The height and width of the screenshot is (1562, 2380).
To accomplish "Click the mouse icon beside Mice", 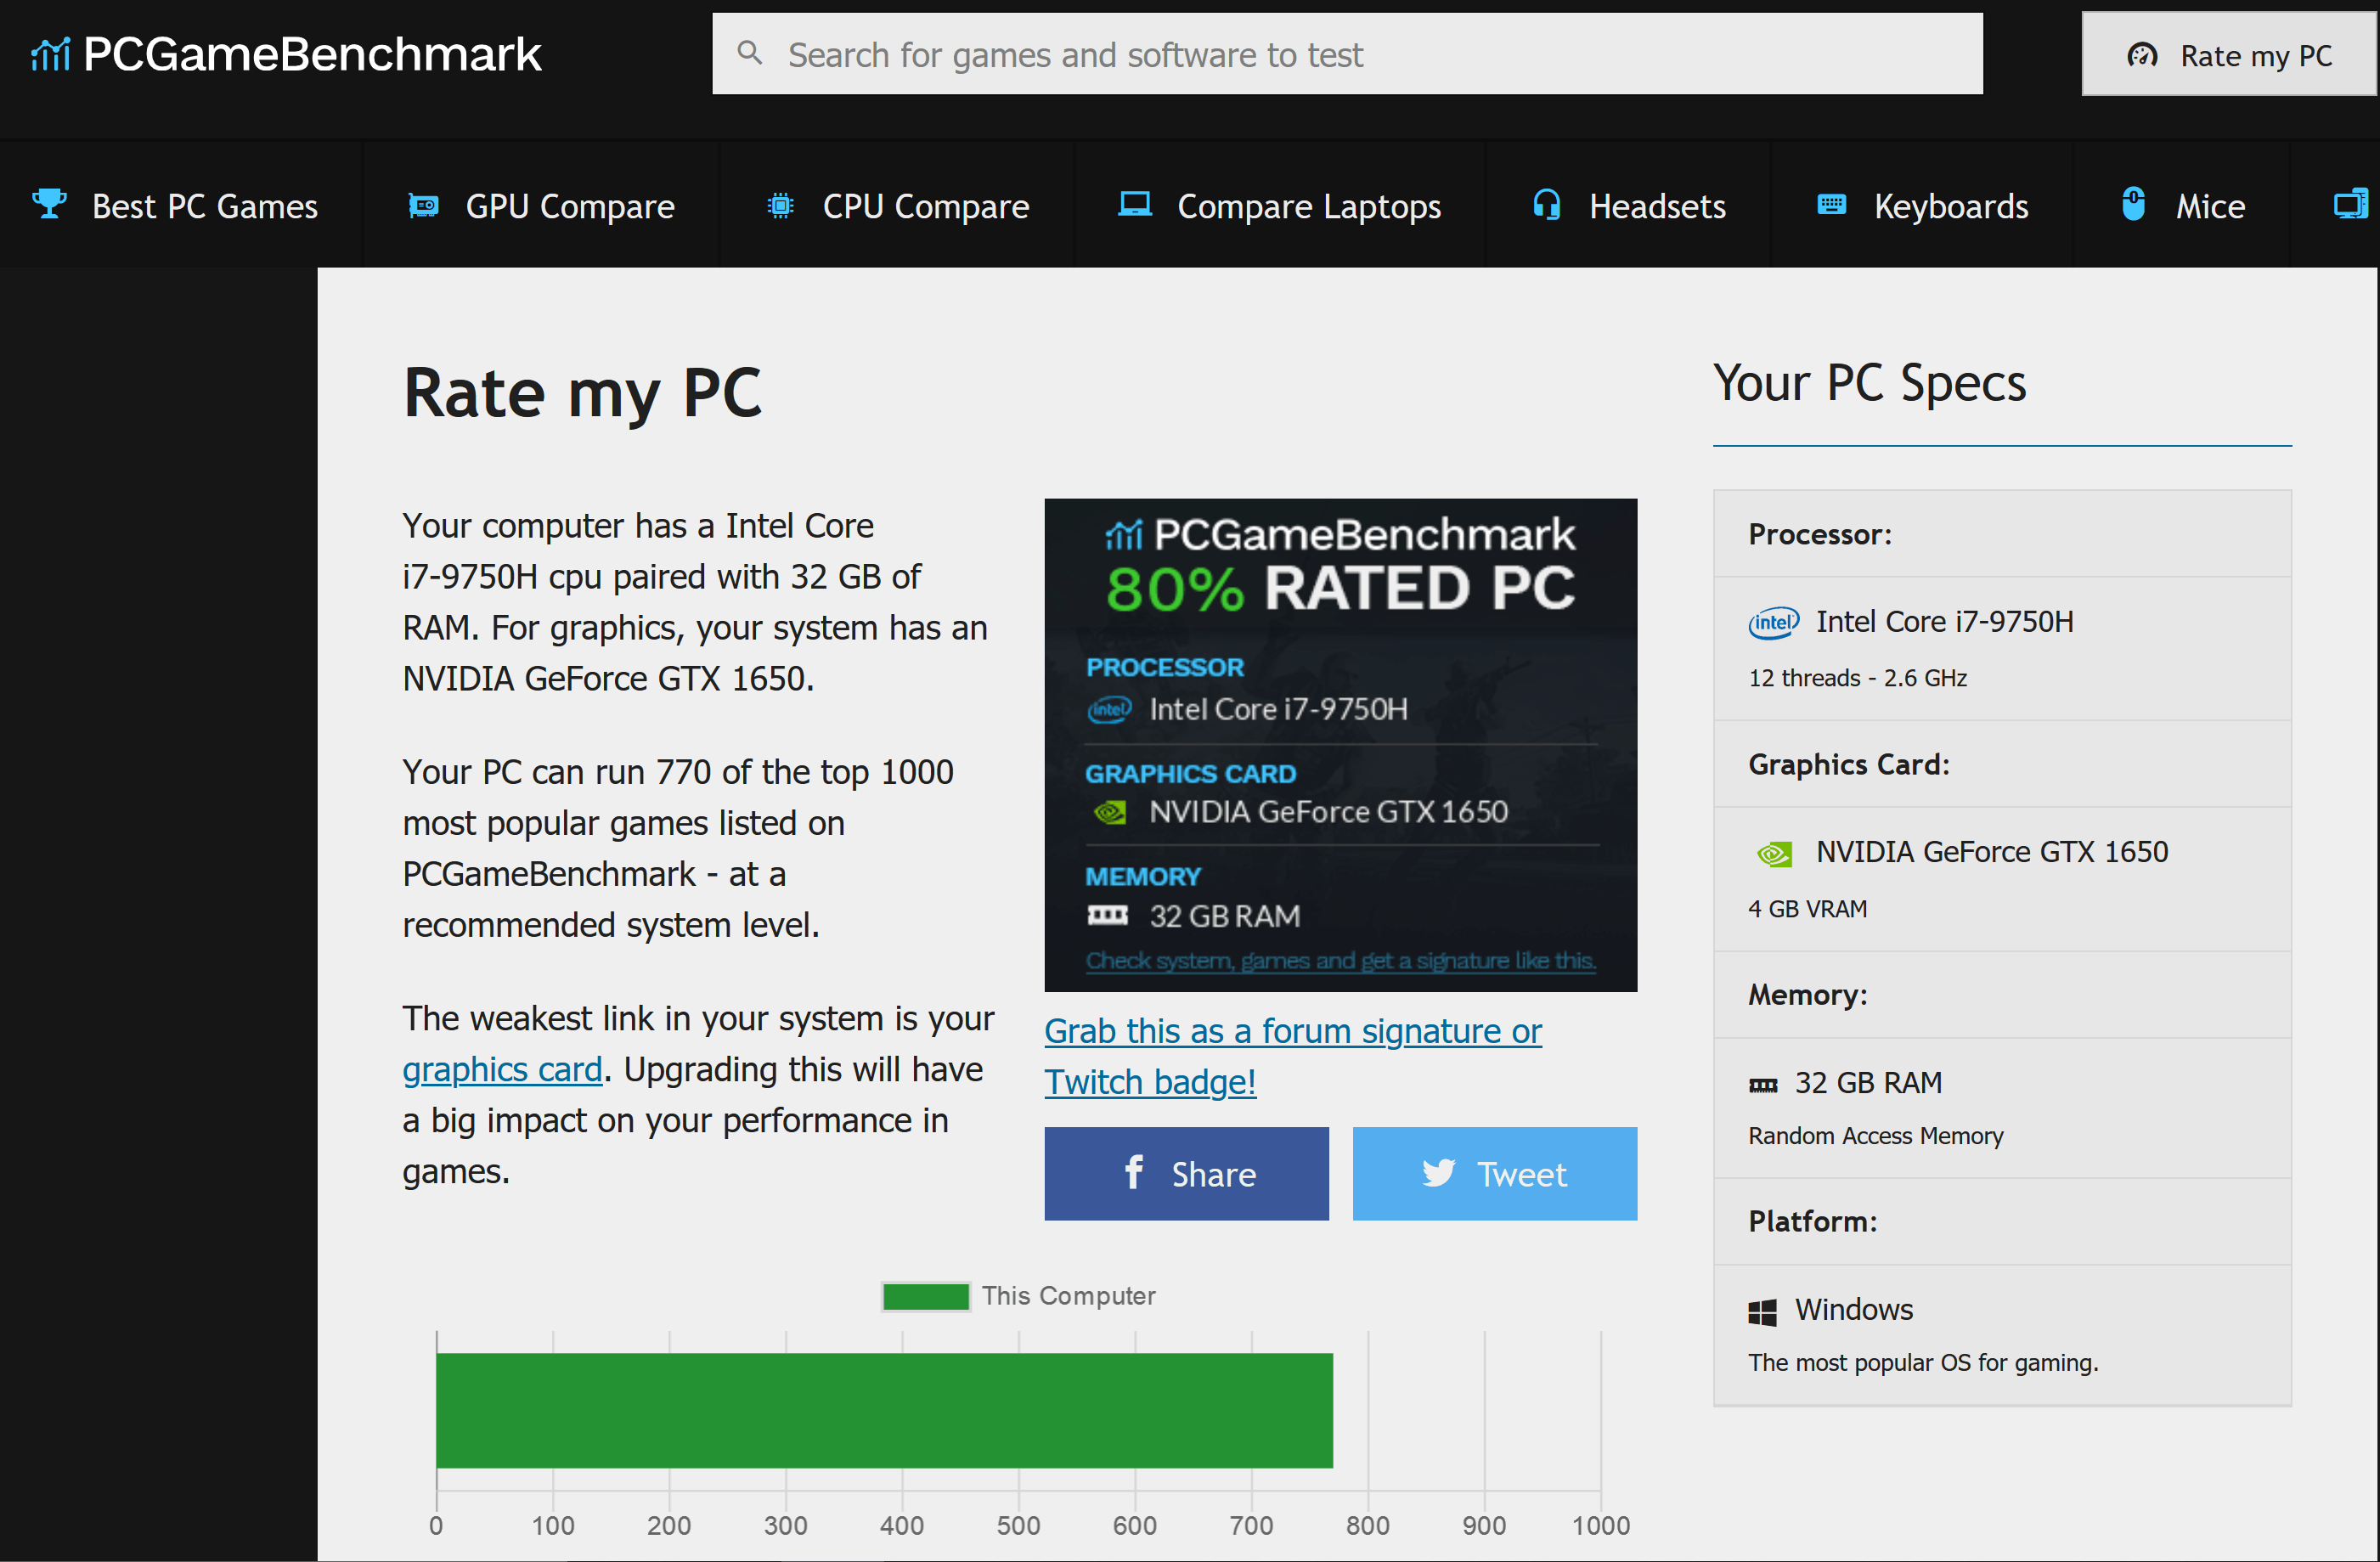I will tap(2132, 204).
